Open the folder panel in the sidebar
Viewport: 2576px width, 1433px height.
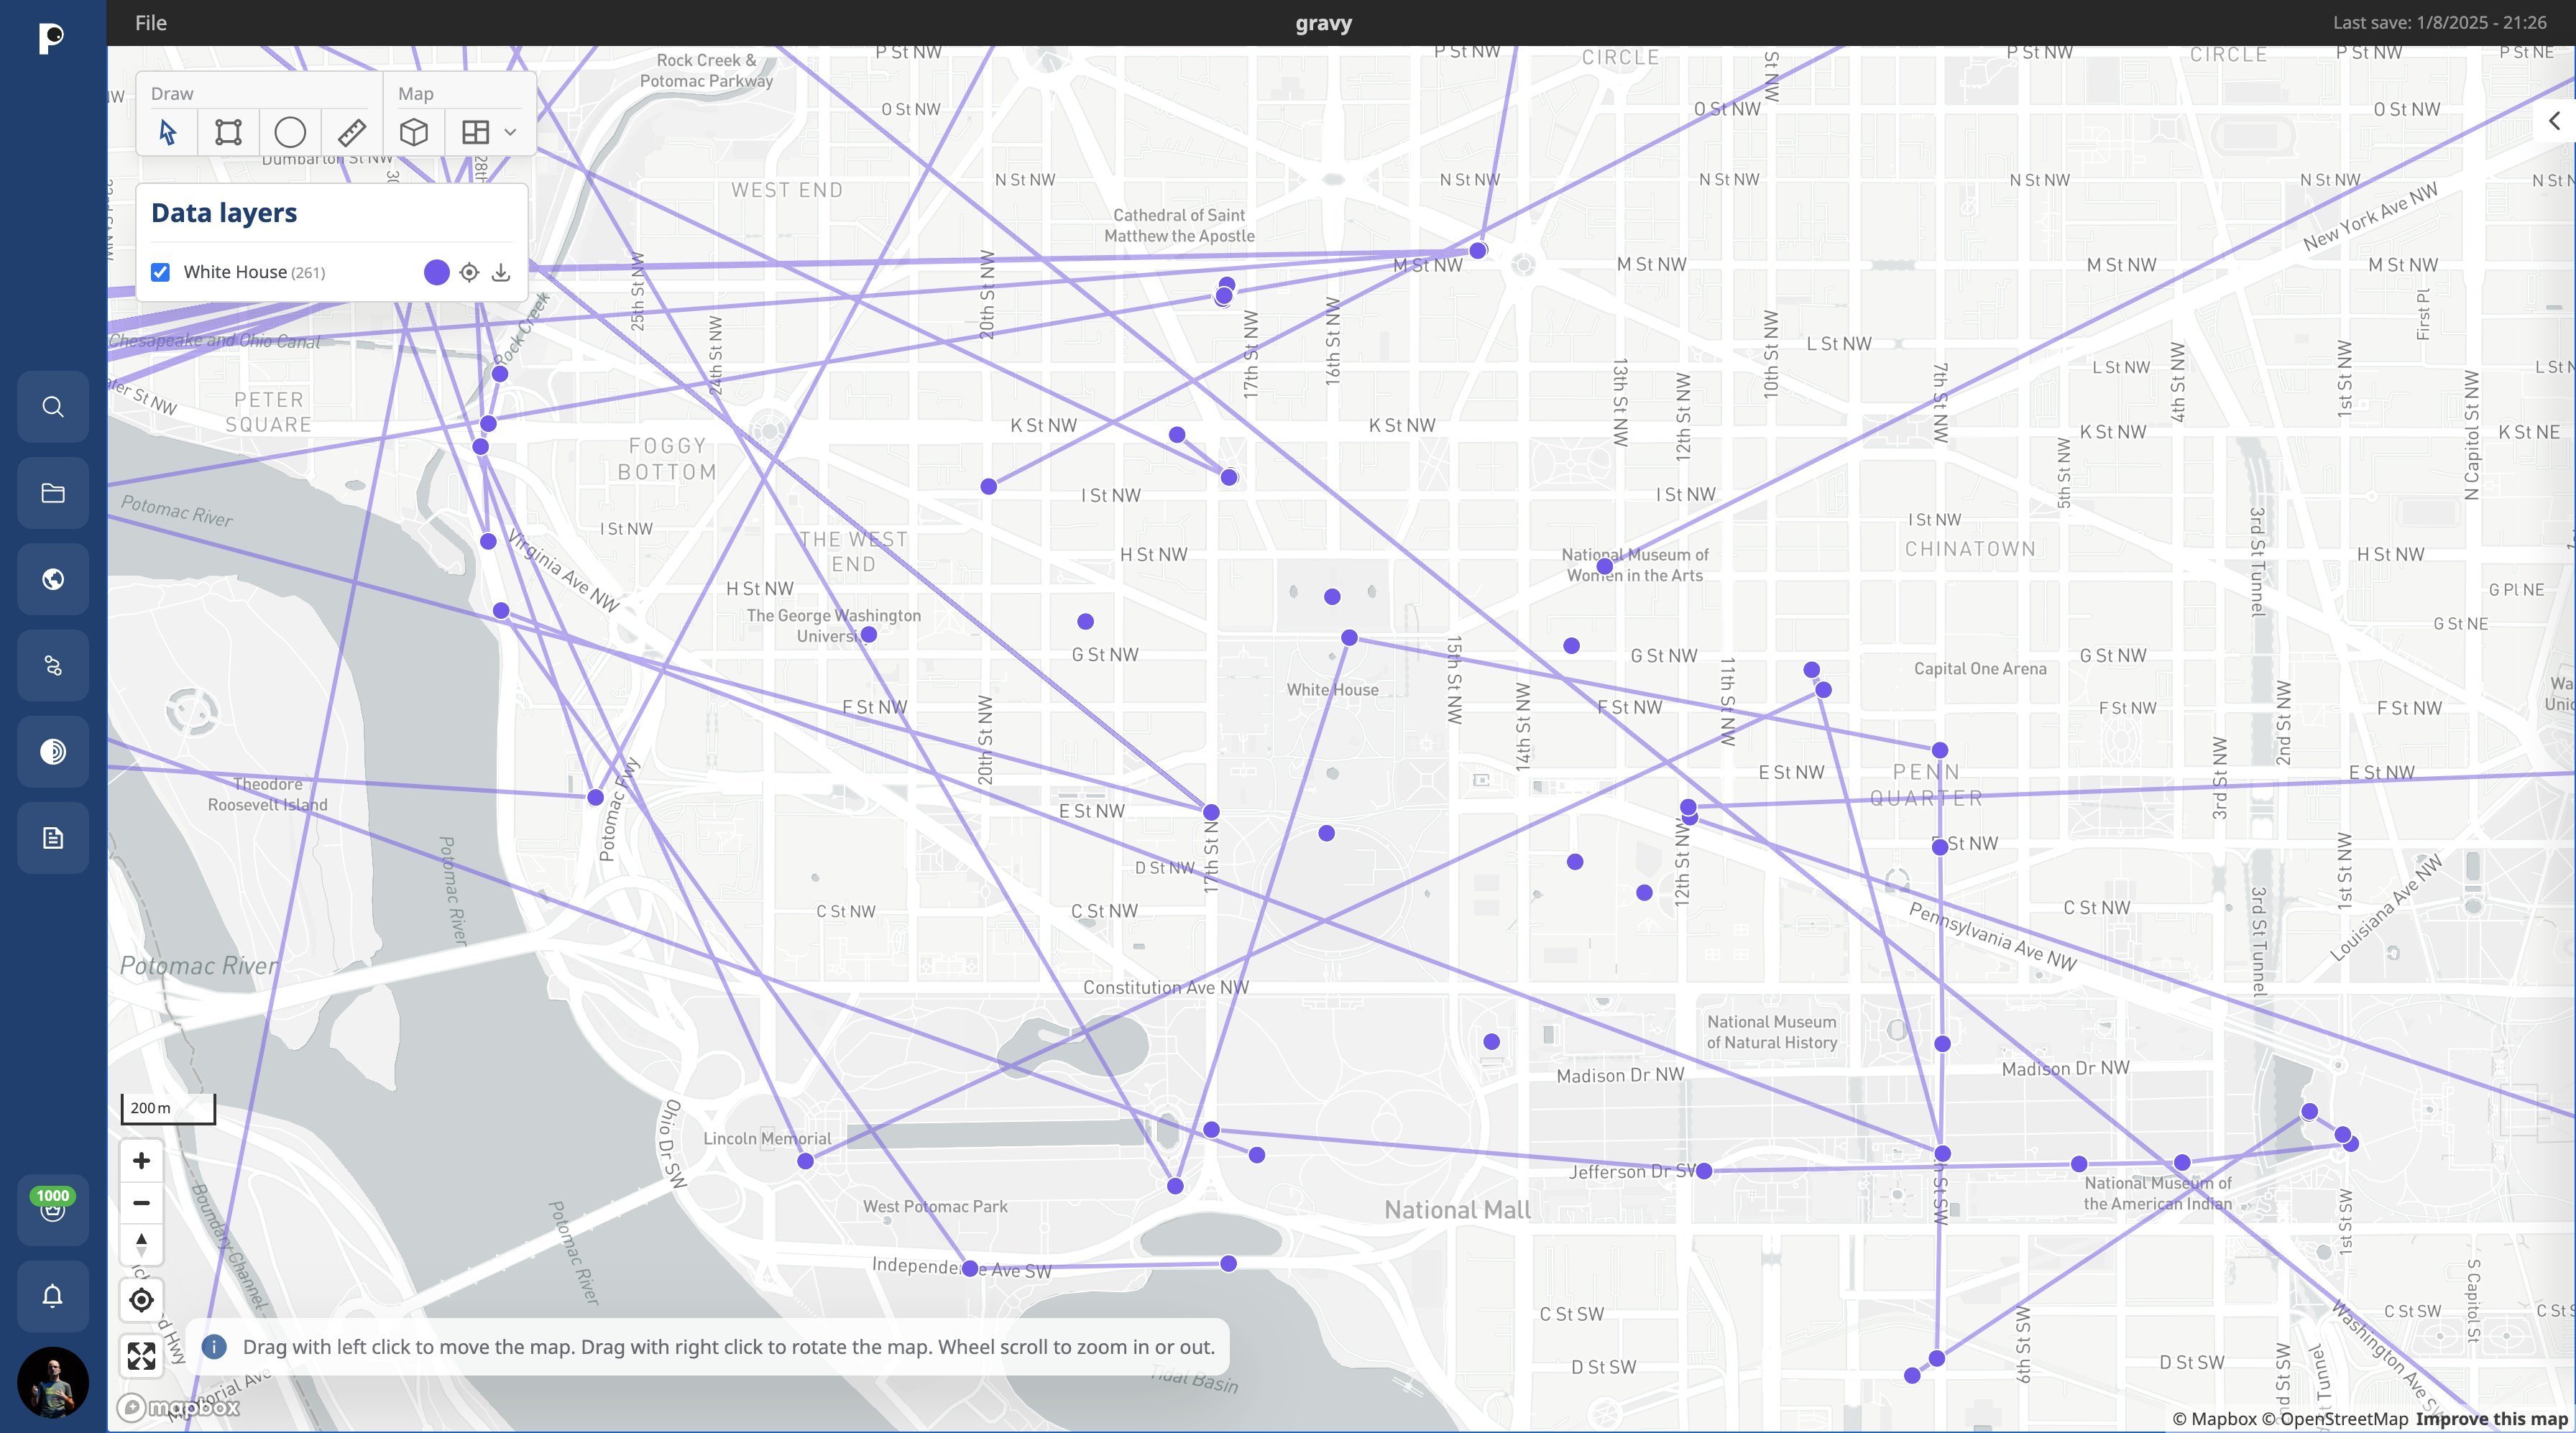click(x=52, y=493)
